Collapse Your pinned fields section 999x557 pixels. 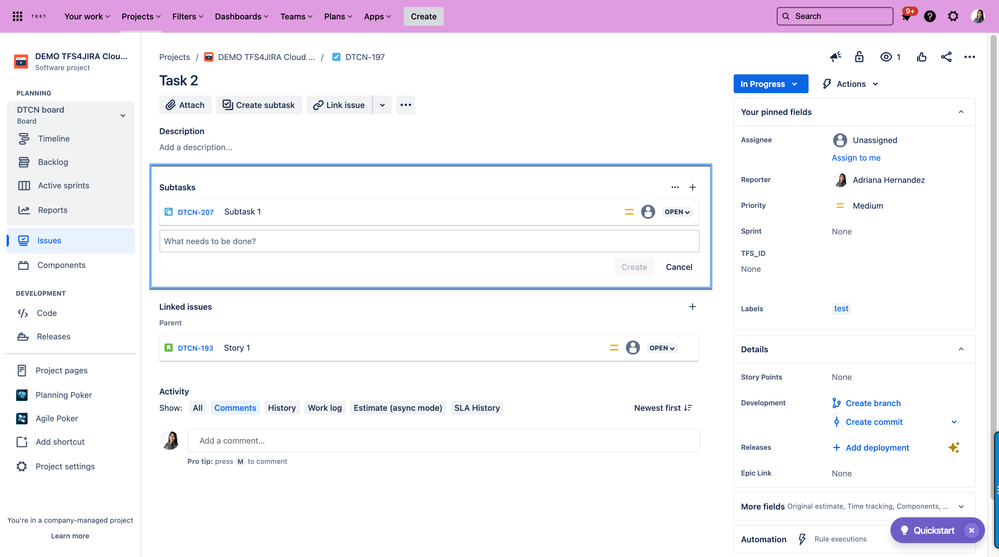click(x=961, y=112)
